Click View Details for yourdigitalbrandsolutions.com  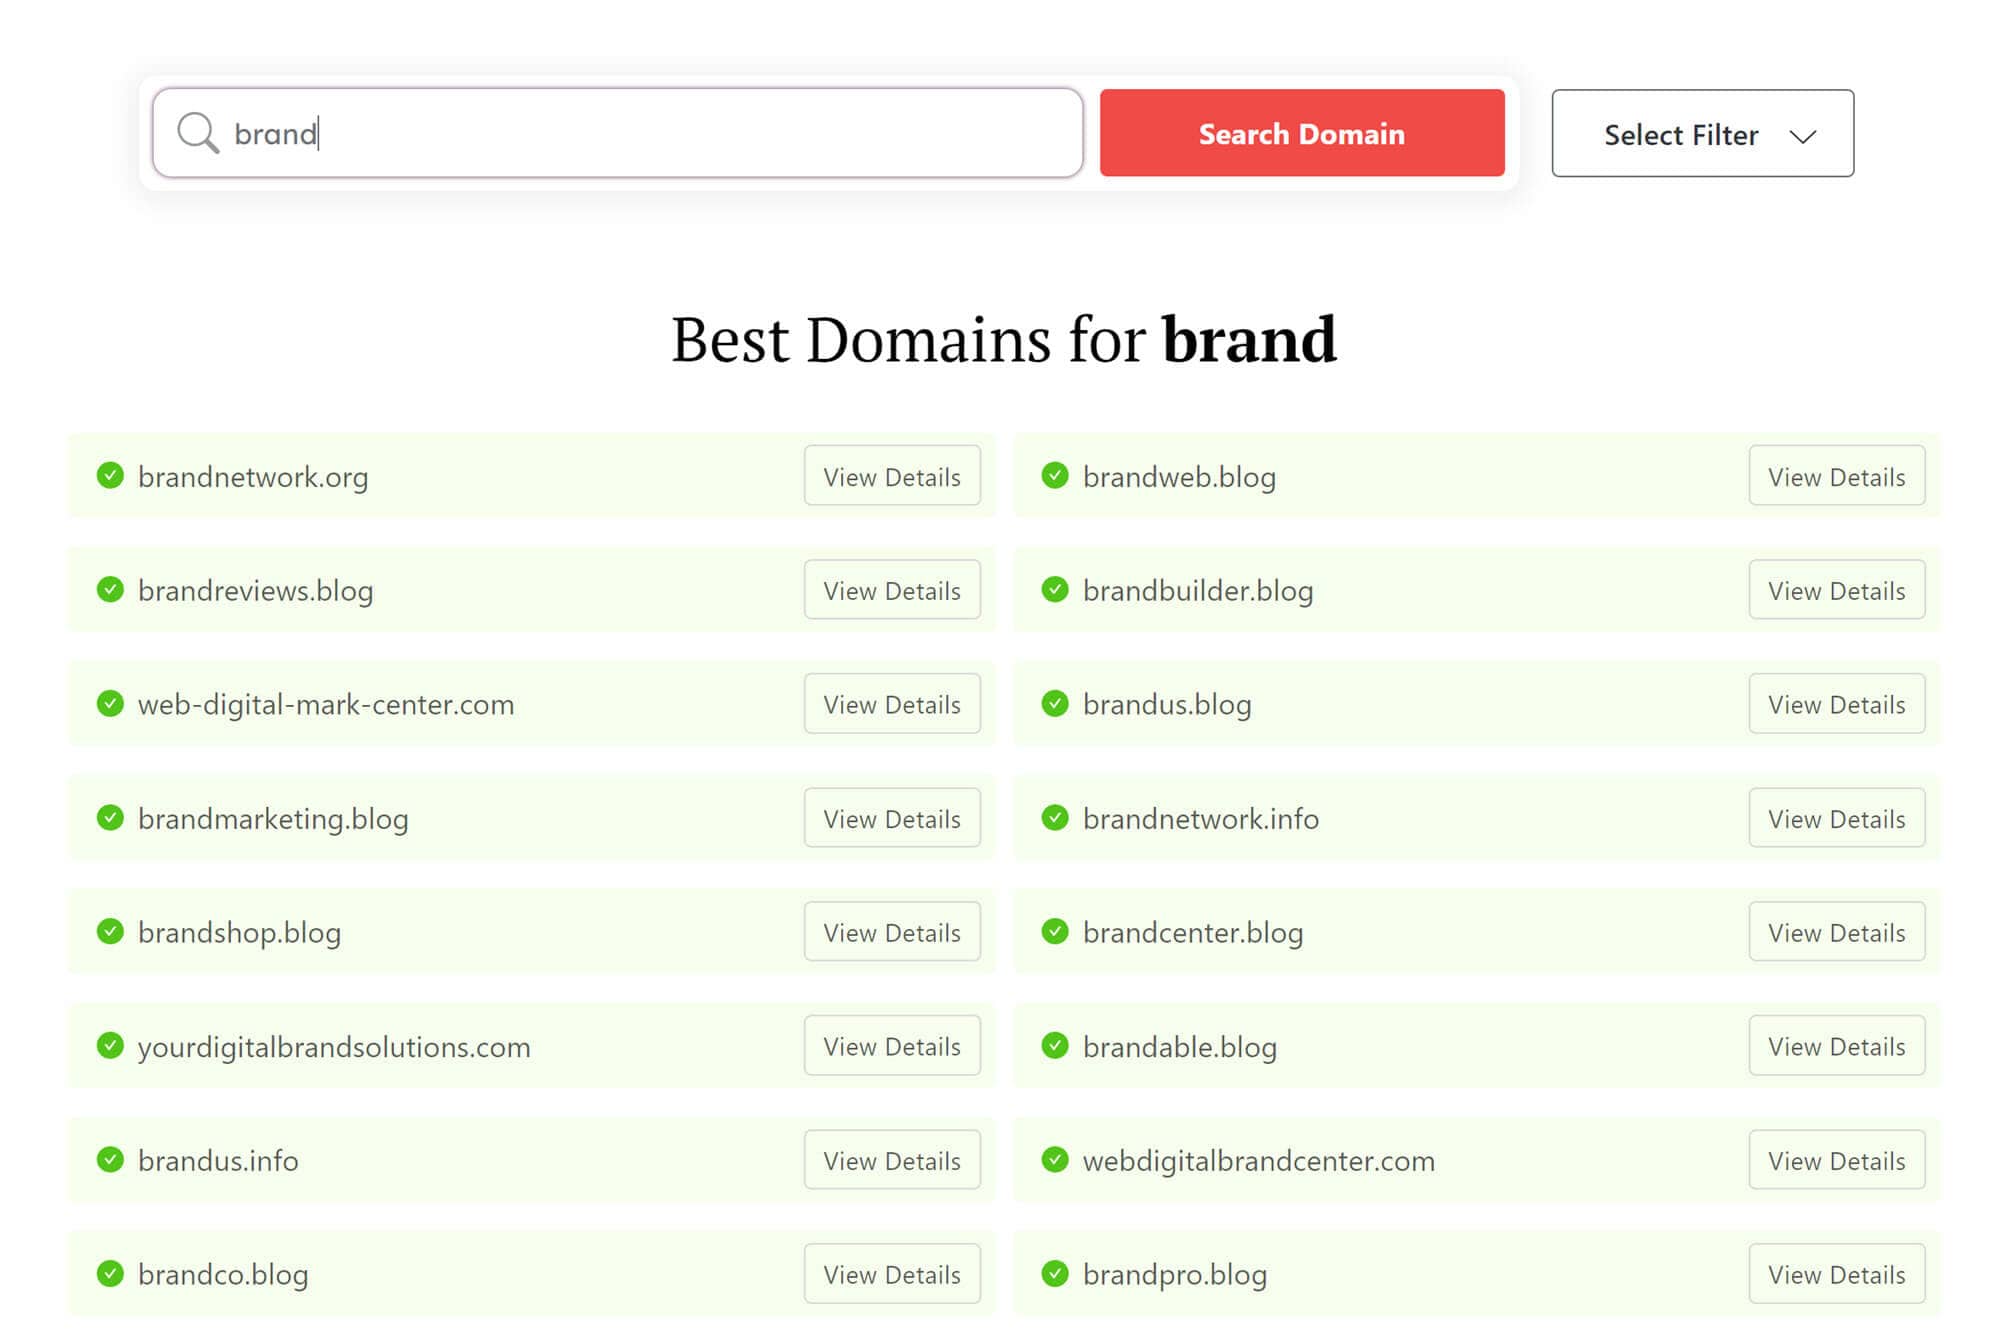pyautogui.click(x=891, y=1045)
